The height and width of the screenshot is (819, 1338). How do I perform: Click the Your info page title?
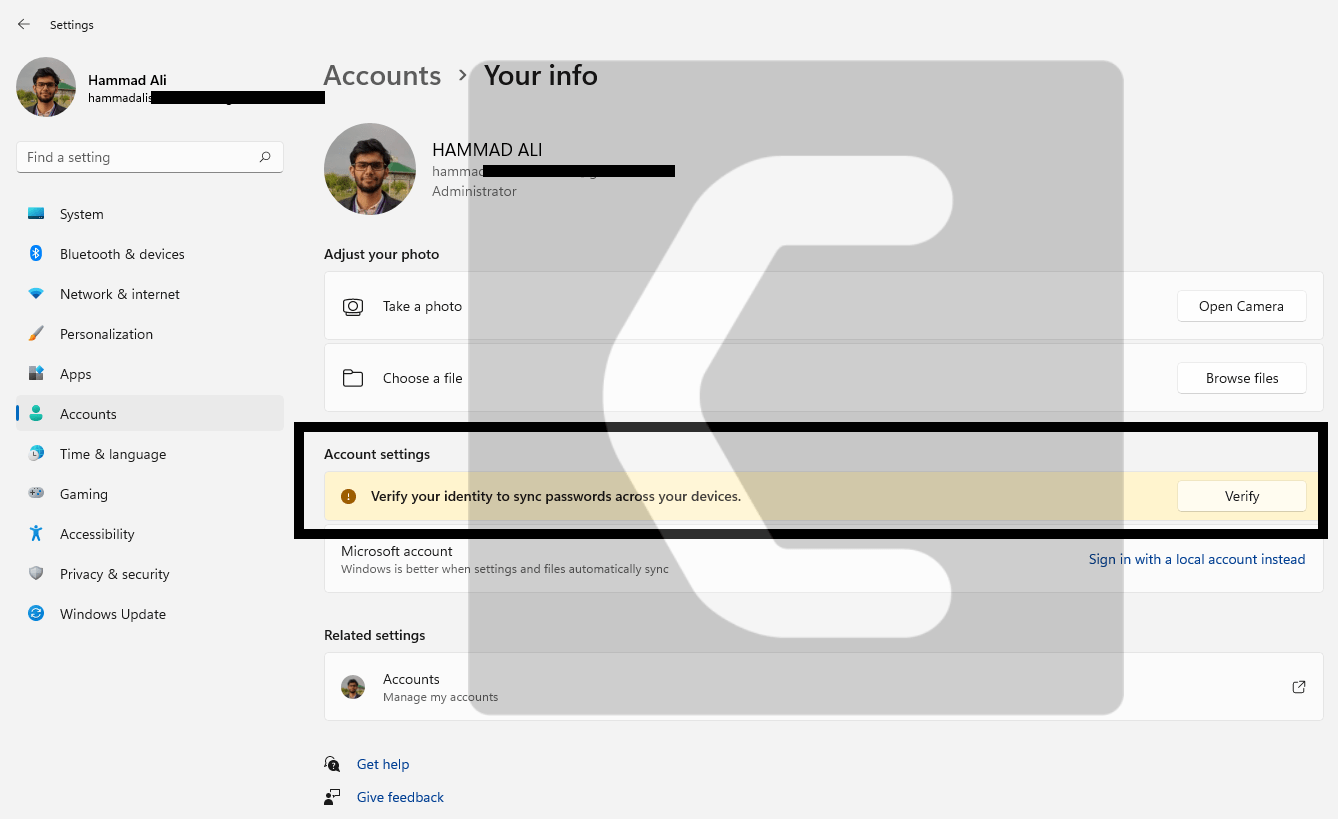pos(541,76)
